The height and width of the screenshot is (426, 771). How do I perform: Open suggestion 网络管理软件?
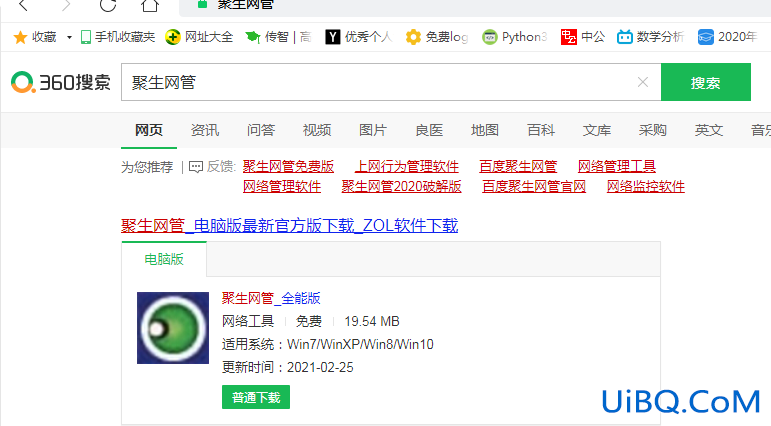pyautogui.click(x=282, y=187)
